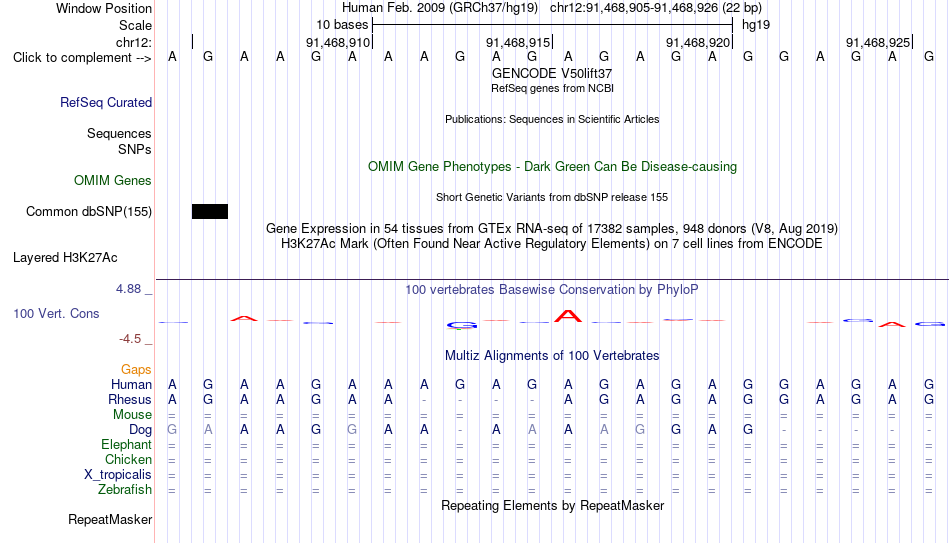
Task: Click the 100 Vert. Cons track label
Action: [56, 313]
